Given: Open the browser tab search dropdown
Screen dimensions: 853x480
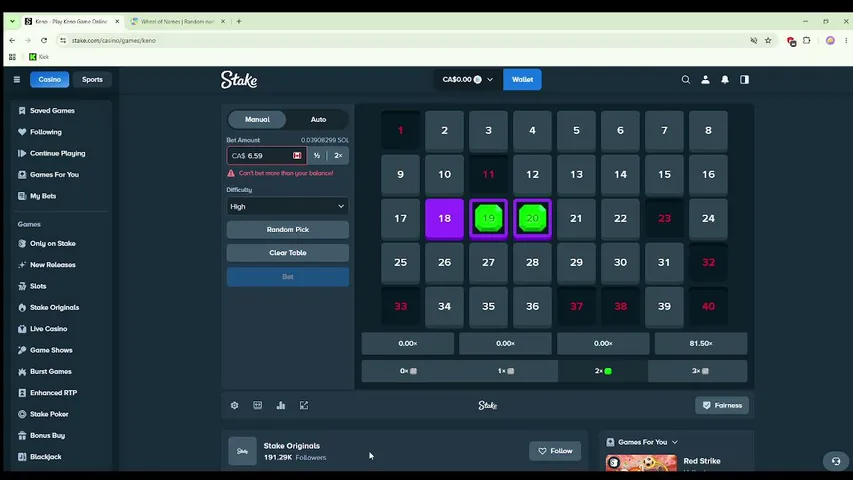Looking at the screenshot, I should [12, 21].
